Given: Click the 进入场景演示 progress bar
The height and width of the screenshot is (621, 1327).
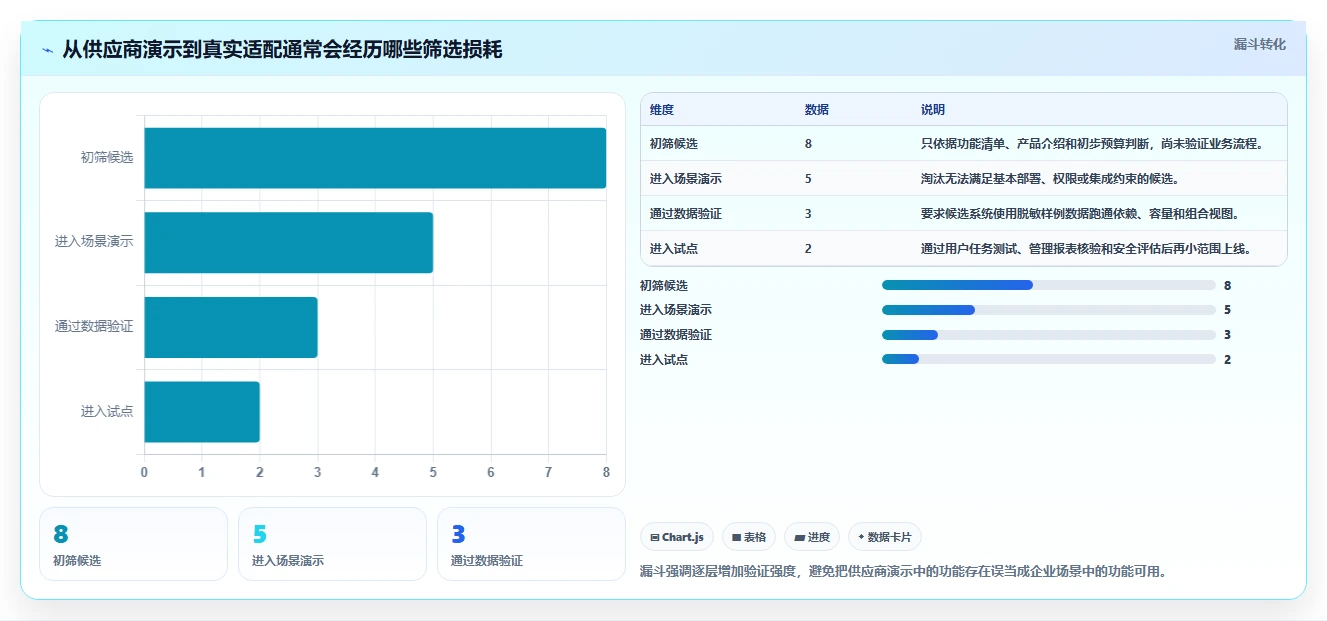Looking at the screenshot, I should 1049,310.
